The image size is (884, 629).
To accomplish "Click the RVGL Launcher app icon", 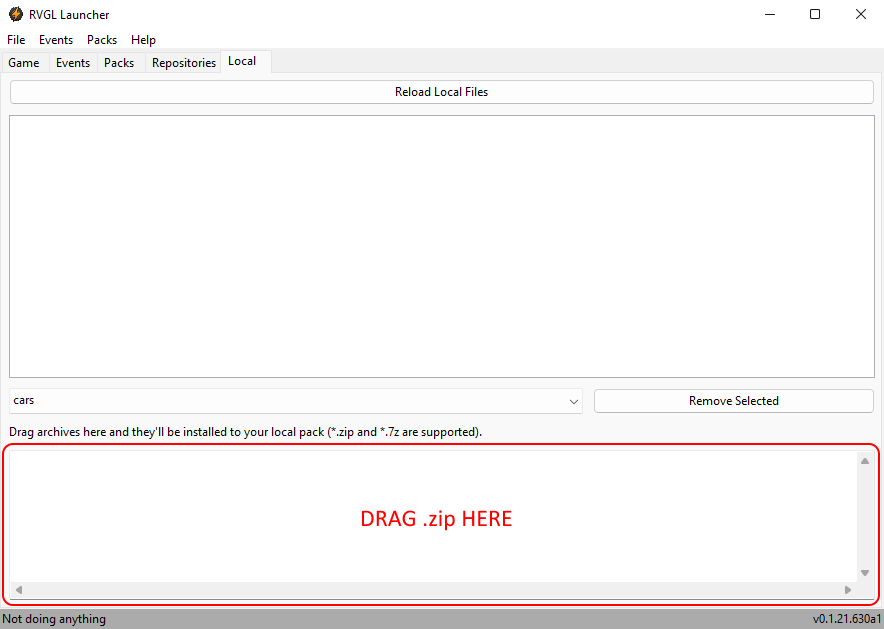I will [16, 14].
